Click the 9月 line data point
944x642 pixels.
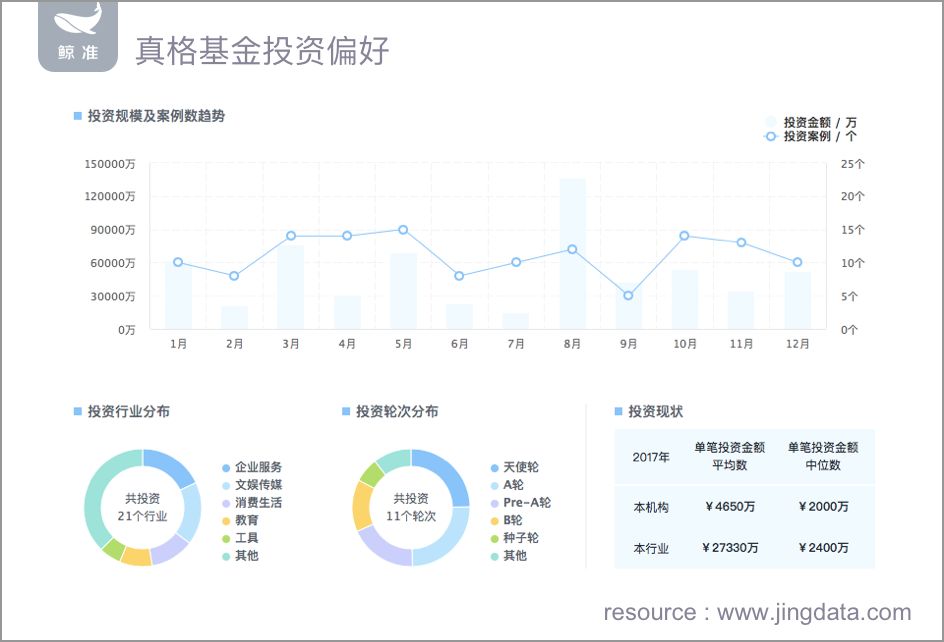(x=628, y=296)
